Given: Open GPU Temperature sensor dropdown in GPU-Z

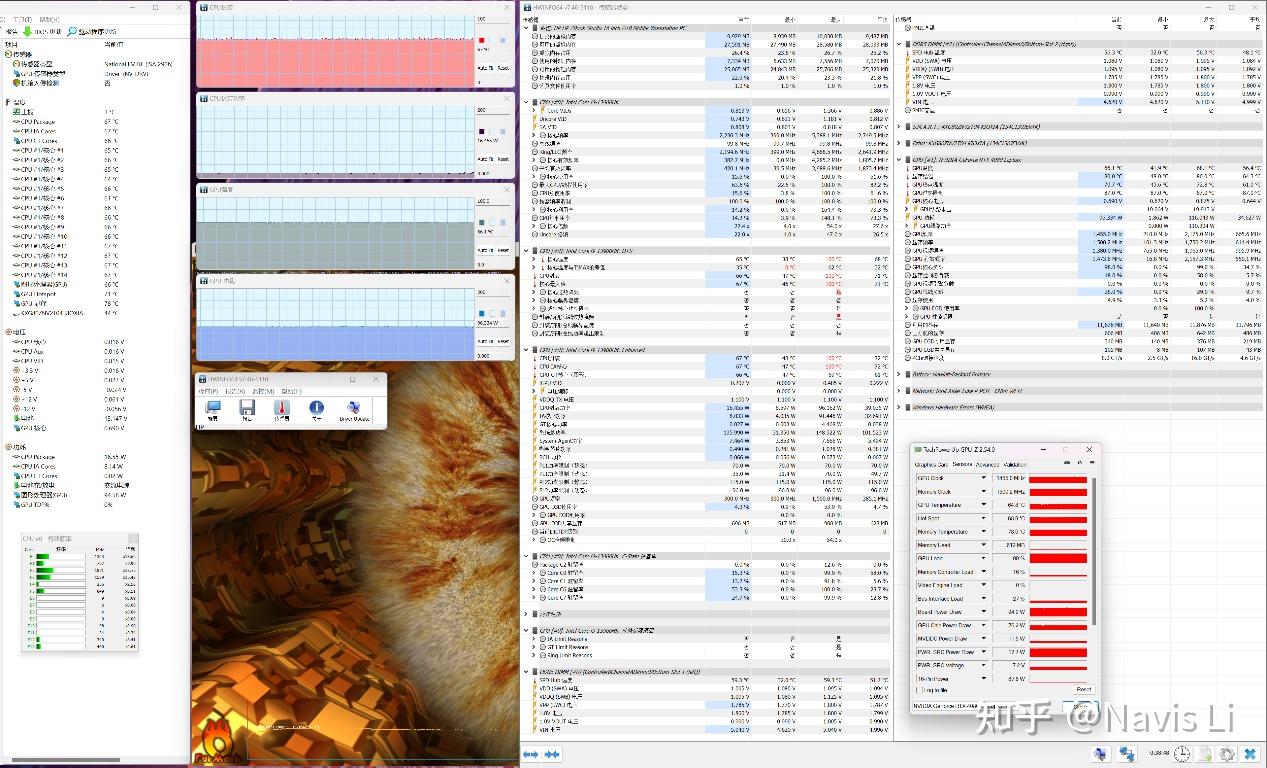Looking at the screenshot, I should click(x=983, y=505).
